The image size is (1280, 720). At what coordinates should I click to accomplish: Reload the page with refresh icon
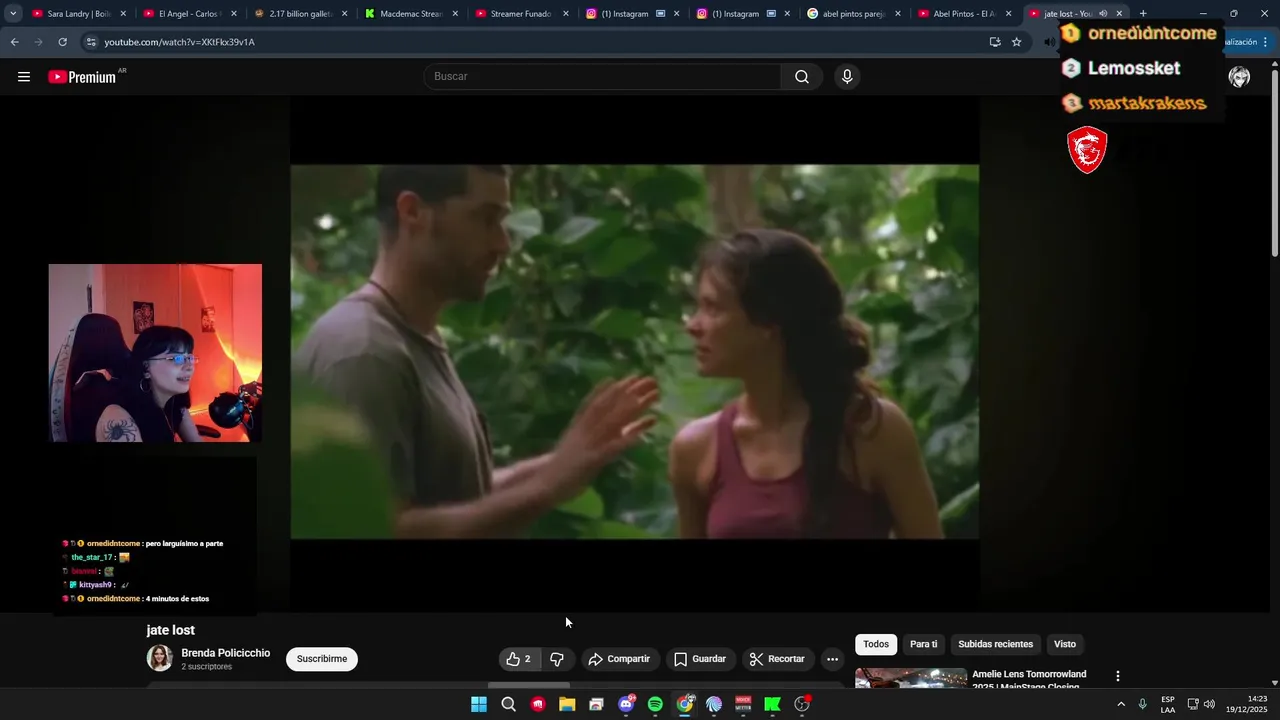click(x=62, y=42)
